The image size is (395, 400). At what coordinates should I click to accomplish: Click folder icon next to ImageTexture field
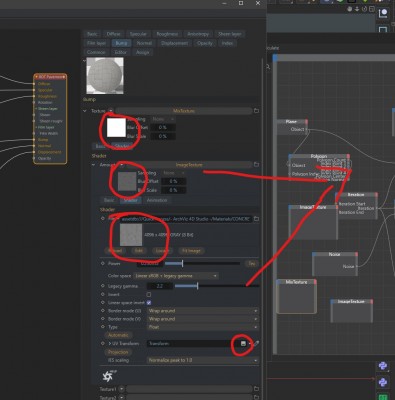pyautogui.click(x=256, y=165)
